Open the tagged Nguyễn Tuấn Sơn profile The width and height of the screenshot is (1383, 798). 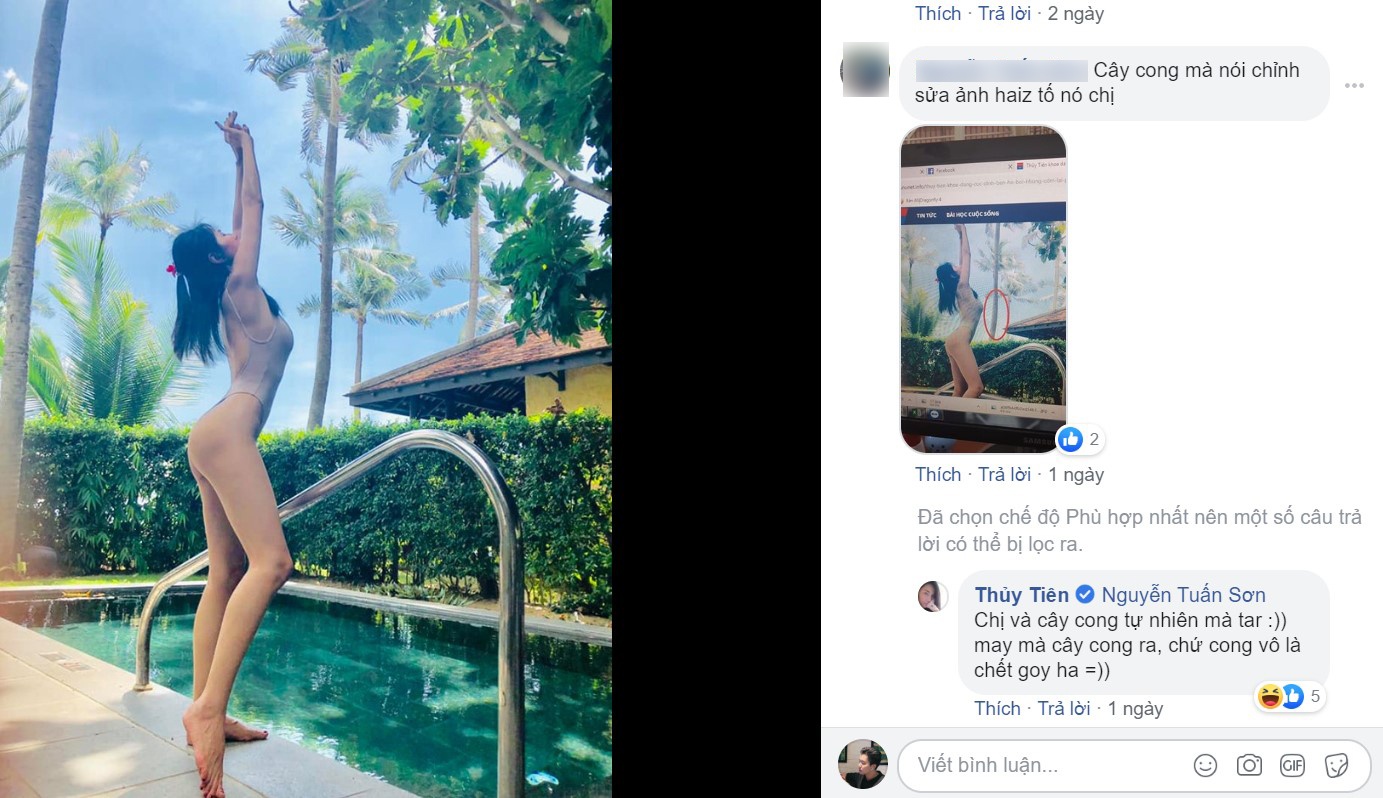click(x=1183, y=595)
